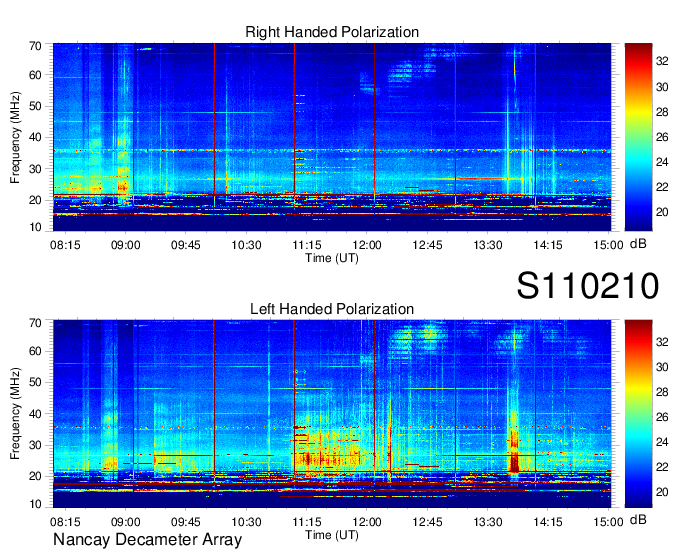Click the Right Handed plot's colorbar
680x552 pixels.
(638, 137)
